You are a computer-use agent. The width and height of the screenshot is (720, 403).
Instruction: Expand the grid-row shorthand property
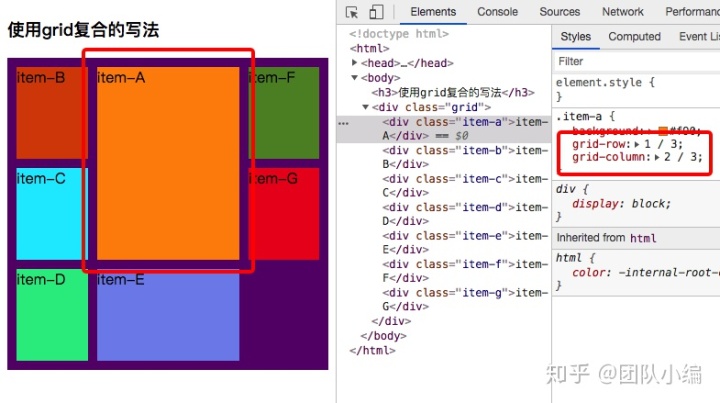pos(637,144)
